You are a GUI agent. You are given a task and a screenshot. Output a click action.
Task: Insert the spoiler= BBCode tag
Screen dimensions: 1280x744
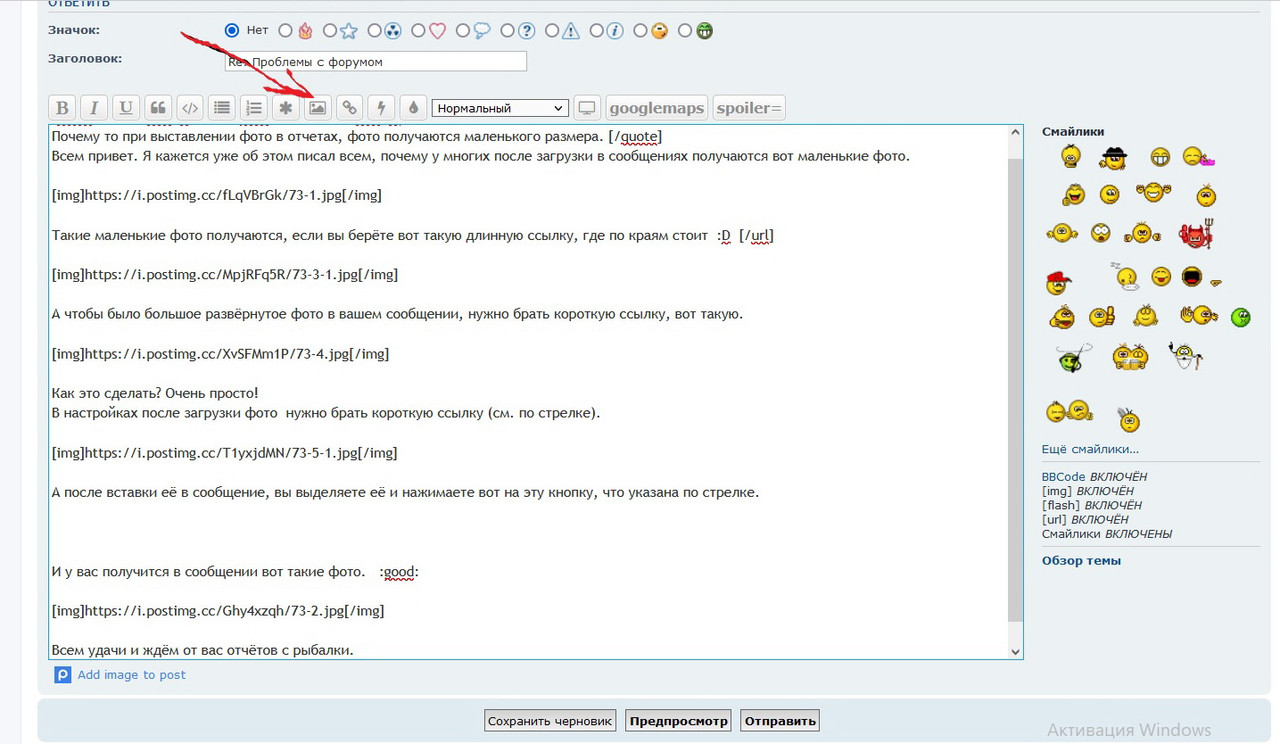[x=749, y=108]
